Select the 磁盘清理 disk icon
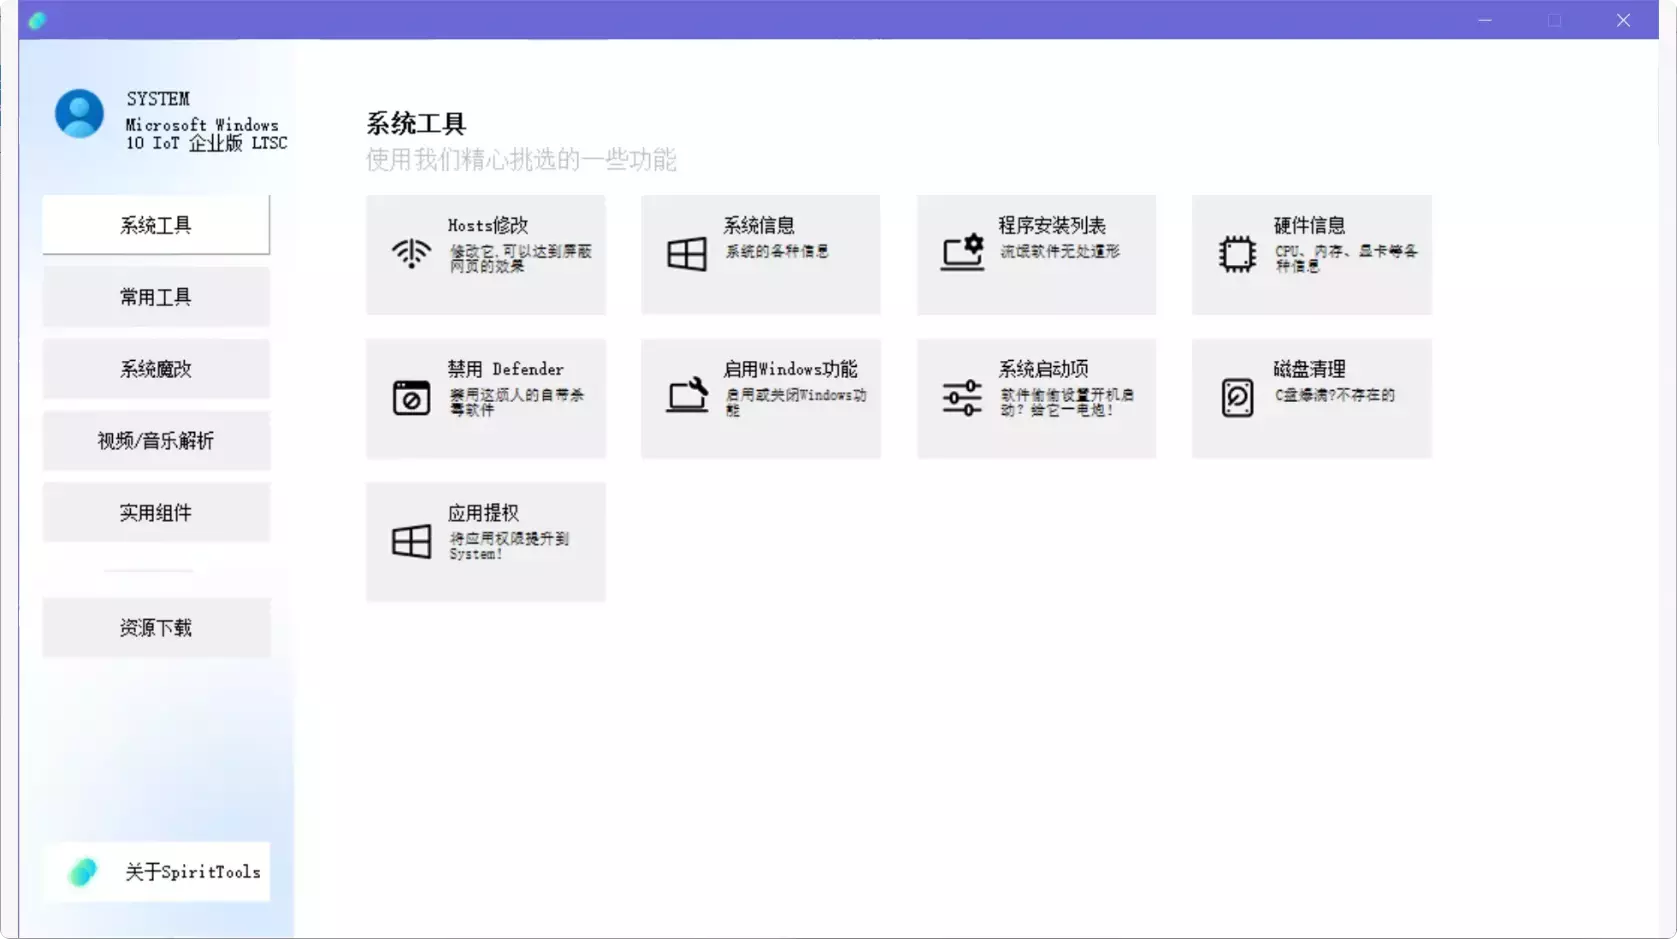Image resolution: width=1677 pixels, height=939 pixels. coord(1237,397)
